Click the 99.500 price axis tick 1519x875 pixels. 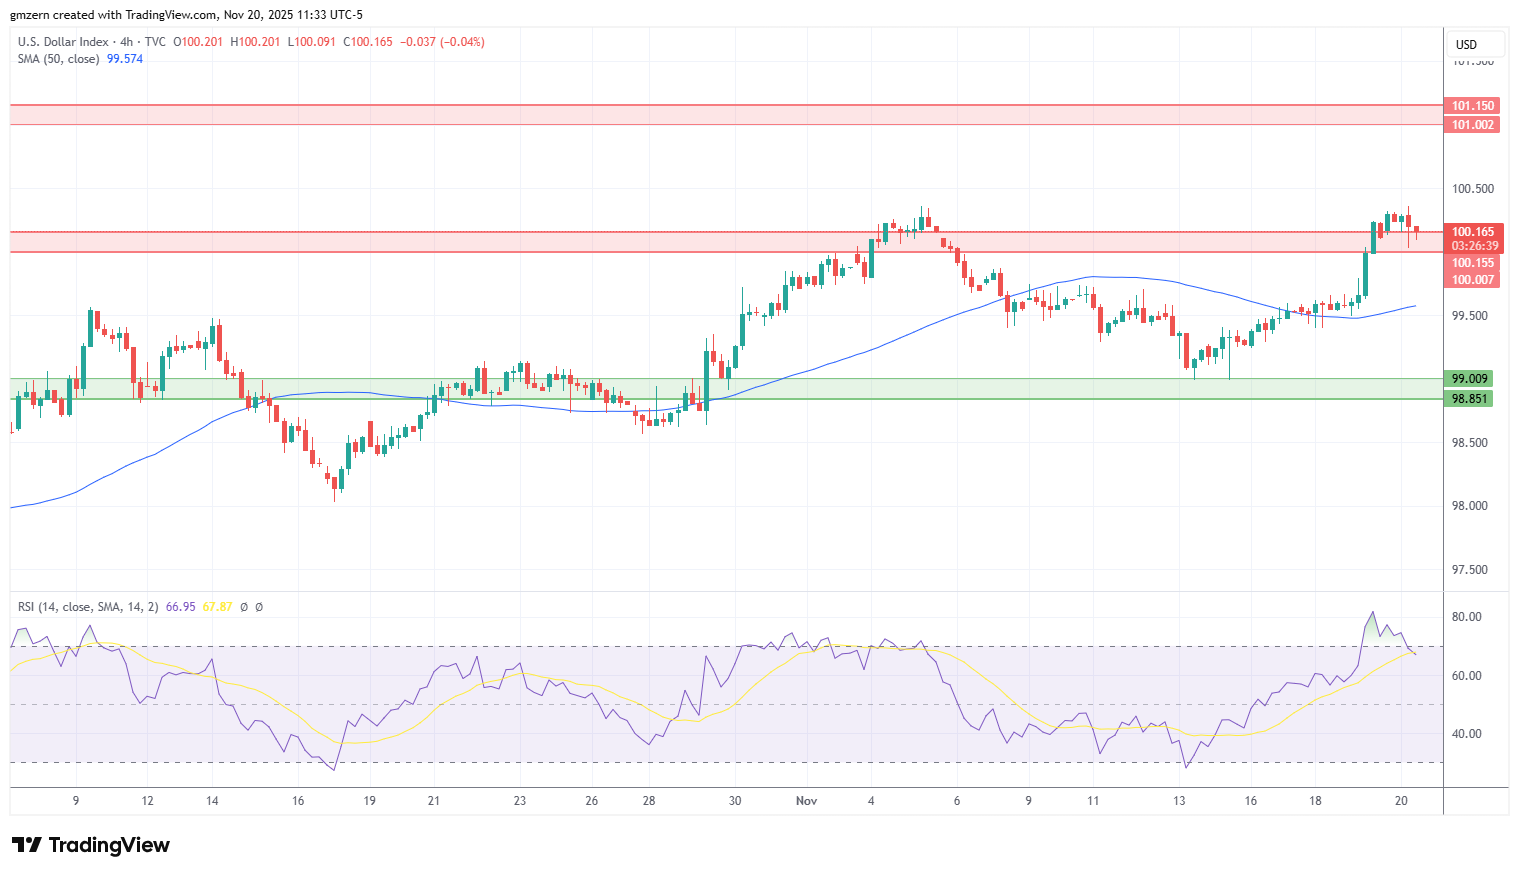[x=1470, y=316]
